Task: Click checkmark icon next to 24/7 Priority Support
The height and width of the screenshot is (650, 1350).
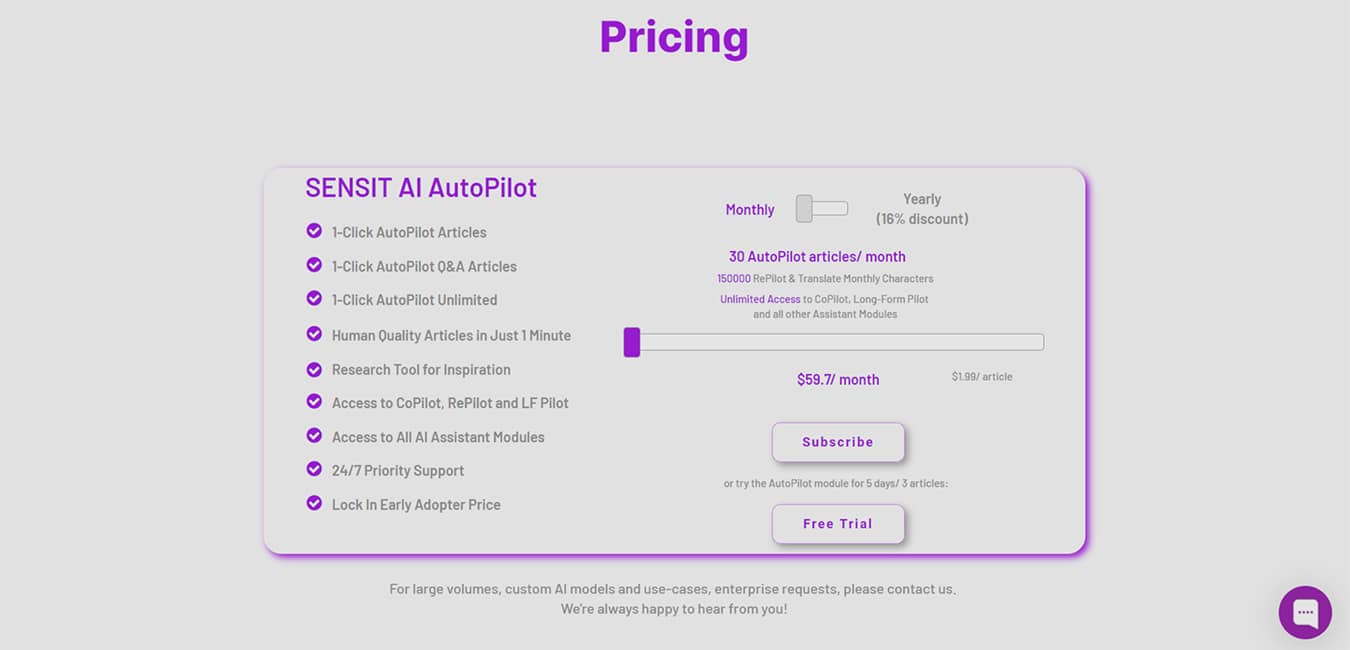Action: [314, 469]
